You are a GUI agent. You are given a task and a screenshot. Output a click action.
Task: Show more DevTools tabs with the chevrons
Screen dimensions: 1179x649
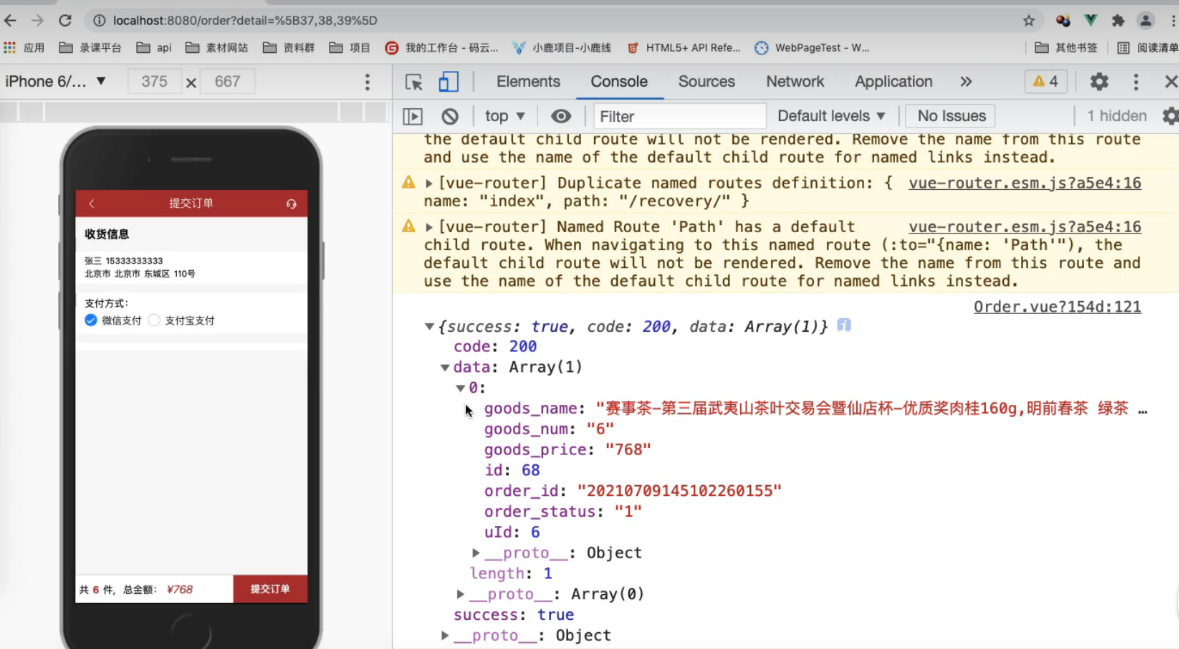(x=966, y=81)
